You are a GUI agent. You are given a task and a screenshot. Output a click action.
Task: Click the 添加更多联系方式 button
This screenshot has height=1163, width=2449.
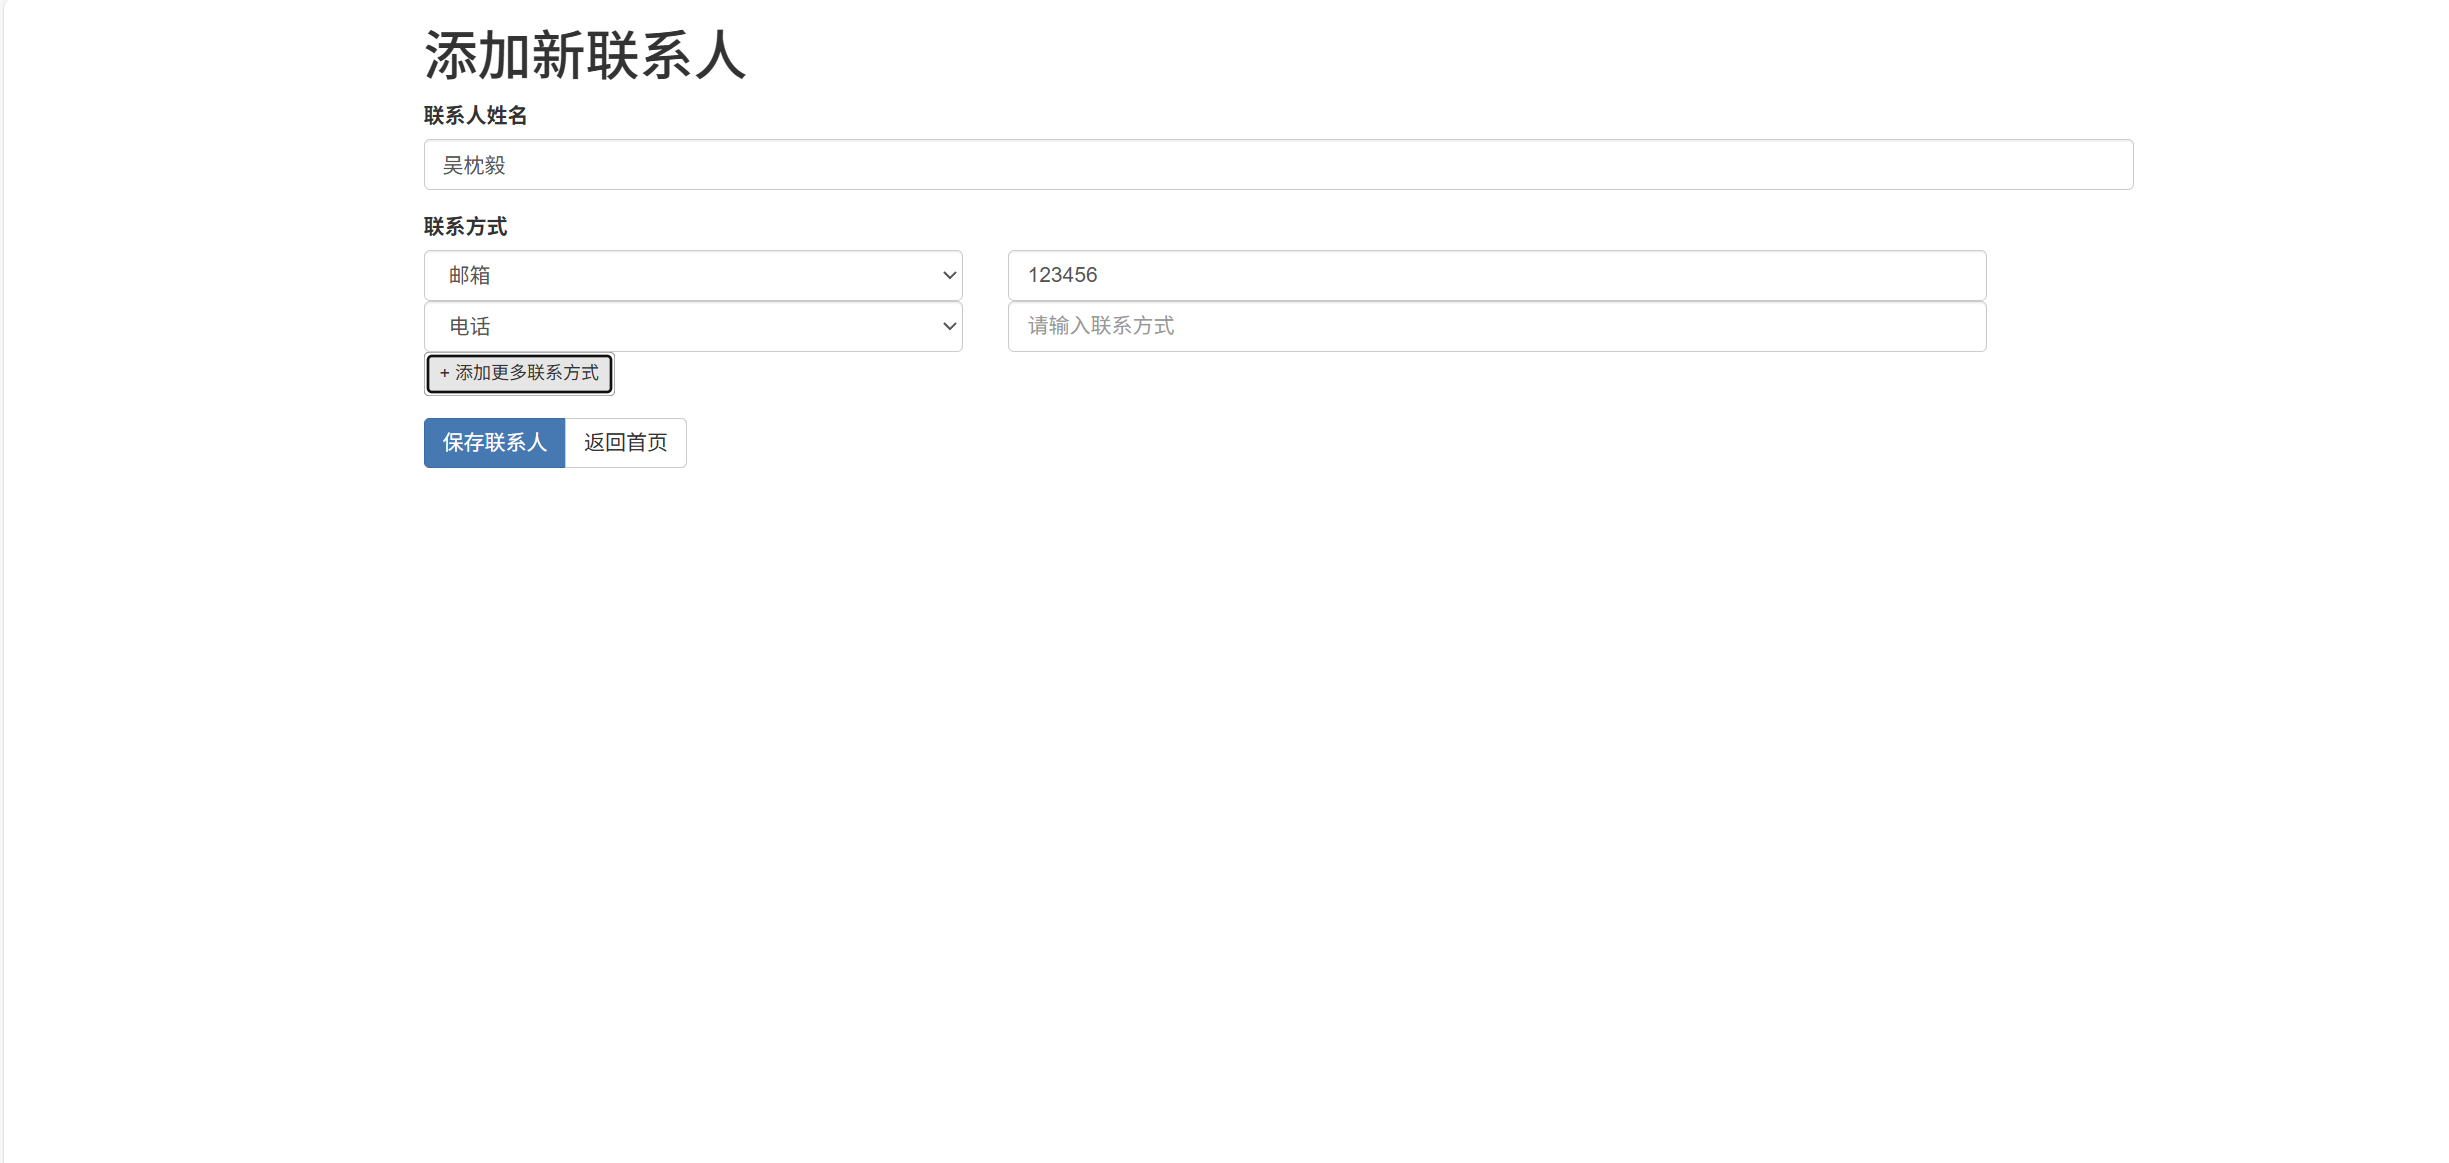[x=518, y=373]
